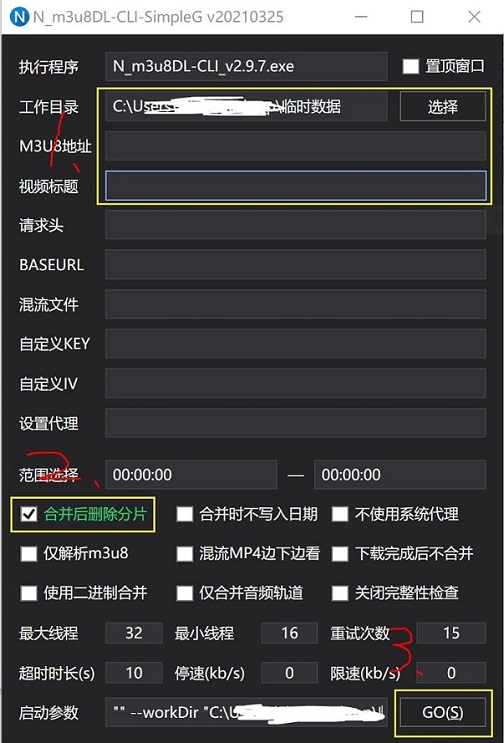Enable the 置顶窗口 checkbox
Screen dimensions: 504x743
tap(411, 66)
